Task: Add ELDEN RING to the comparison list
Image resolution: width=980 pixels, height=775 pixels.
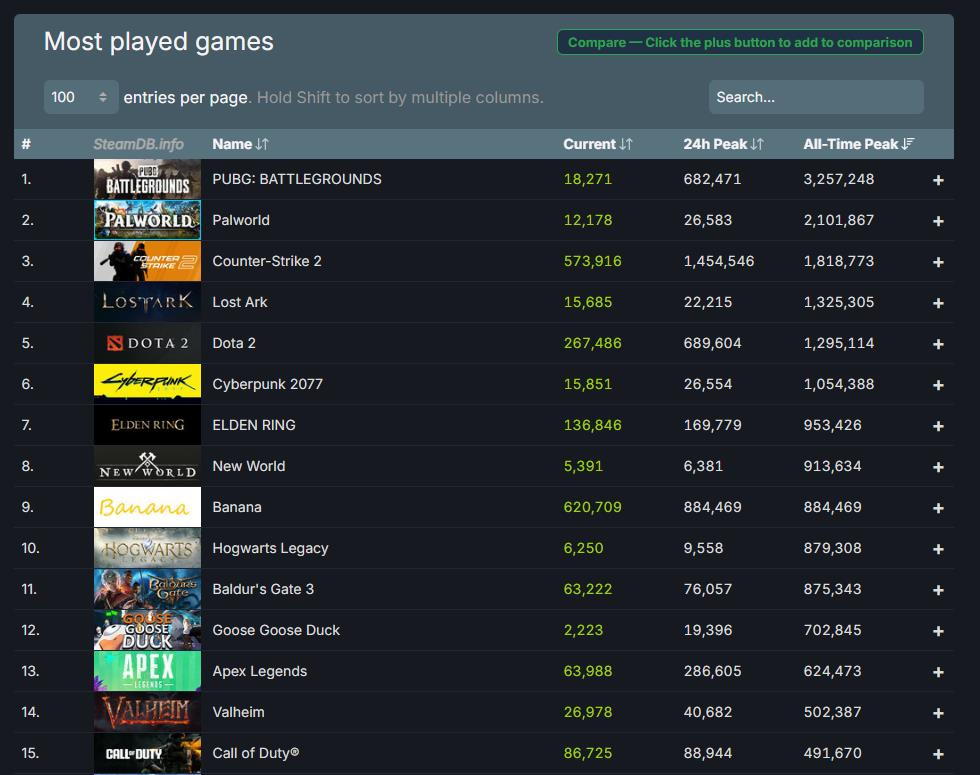Action: 938,426
